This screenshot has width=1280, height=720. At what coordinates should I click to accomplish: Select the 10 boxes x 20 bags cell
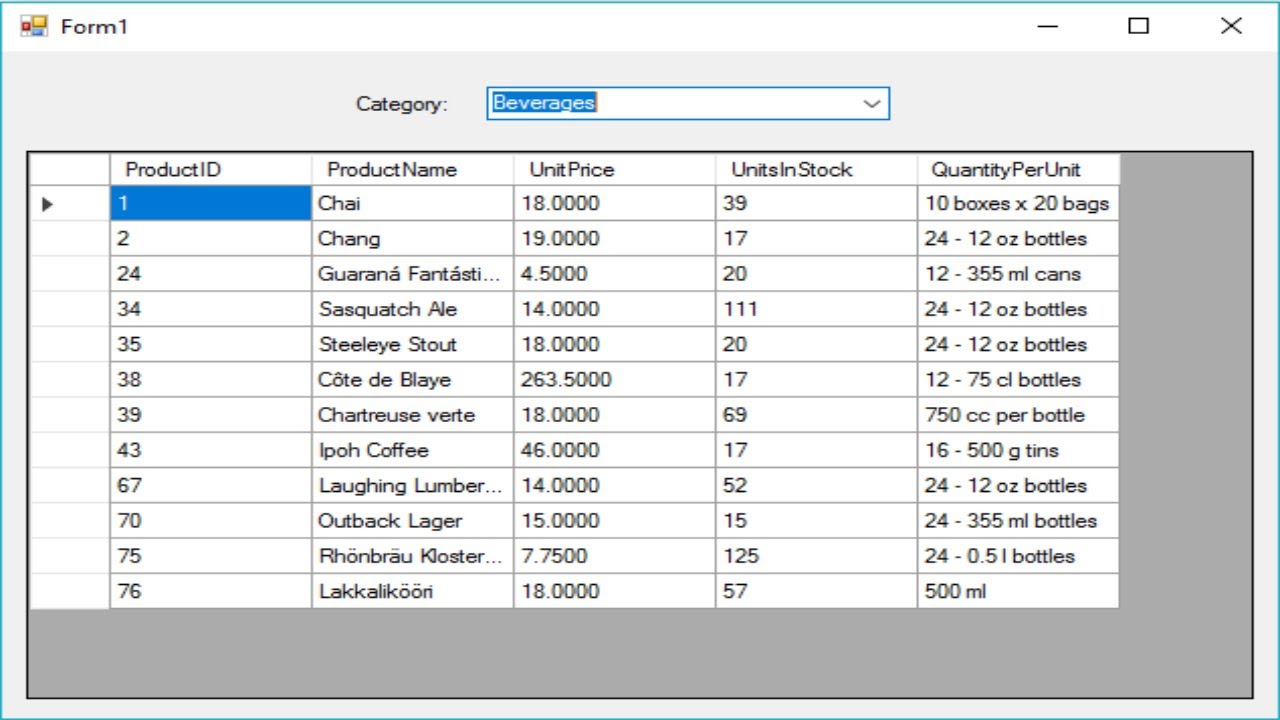(1018, 203)
